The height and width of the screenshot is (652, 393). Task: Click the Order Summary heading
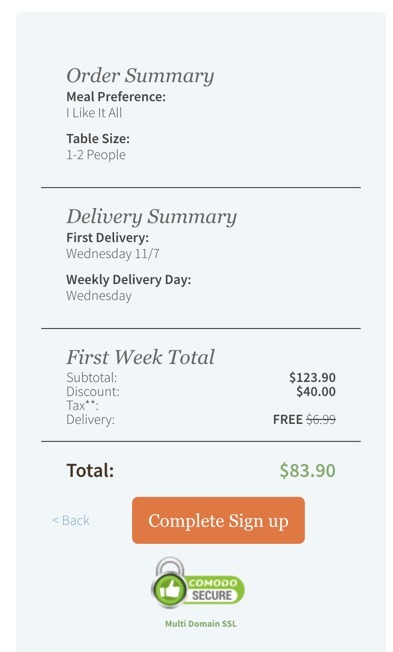(x=140, y=76)
